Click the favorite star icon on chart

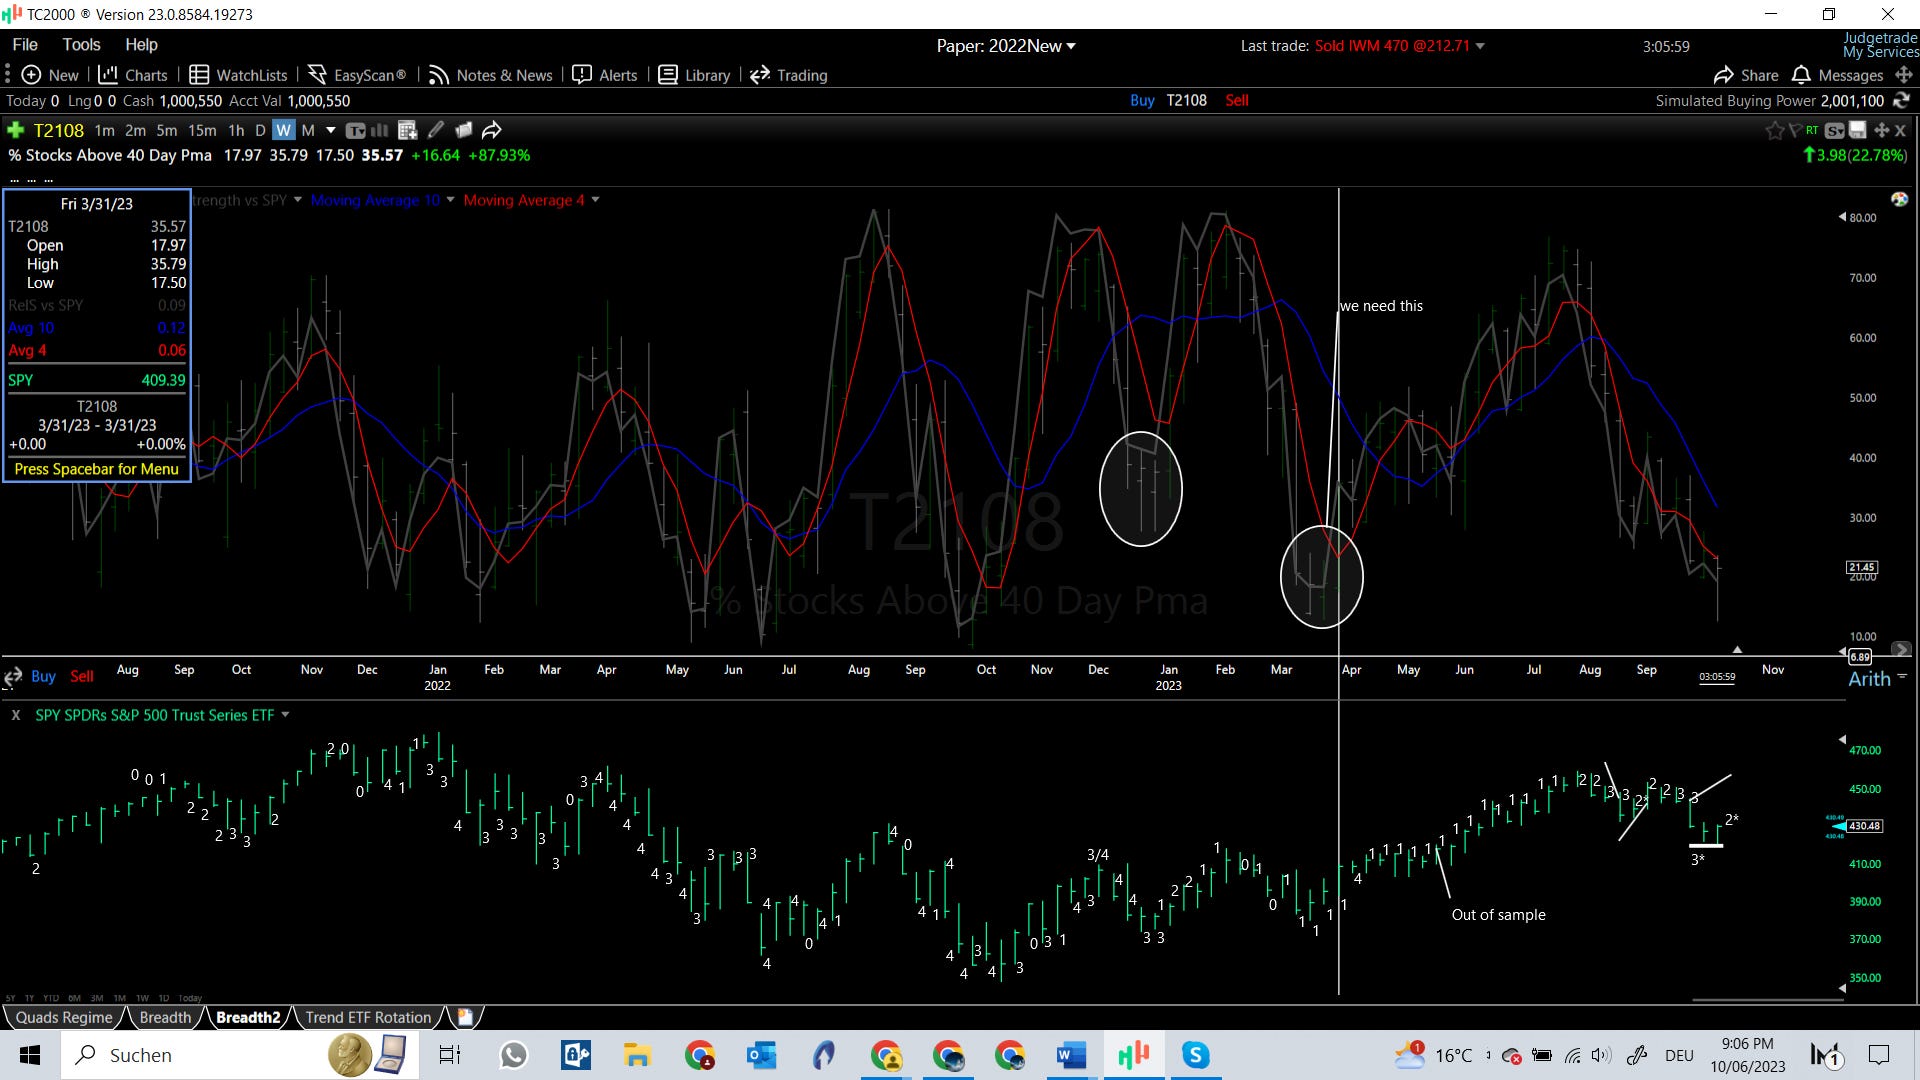(x=1774, y=131)
